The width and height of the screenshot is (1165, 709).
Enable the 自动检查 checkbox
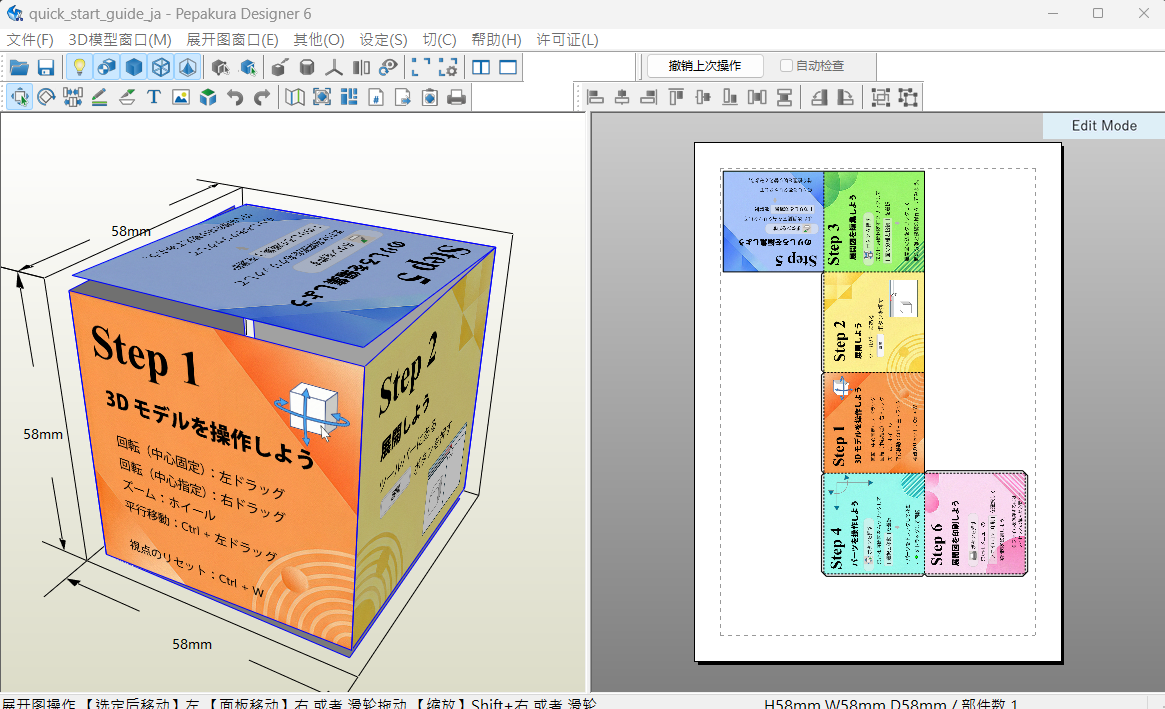pos(786,66)
